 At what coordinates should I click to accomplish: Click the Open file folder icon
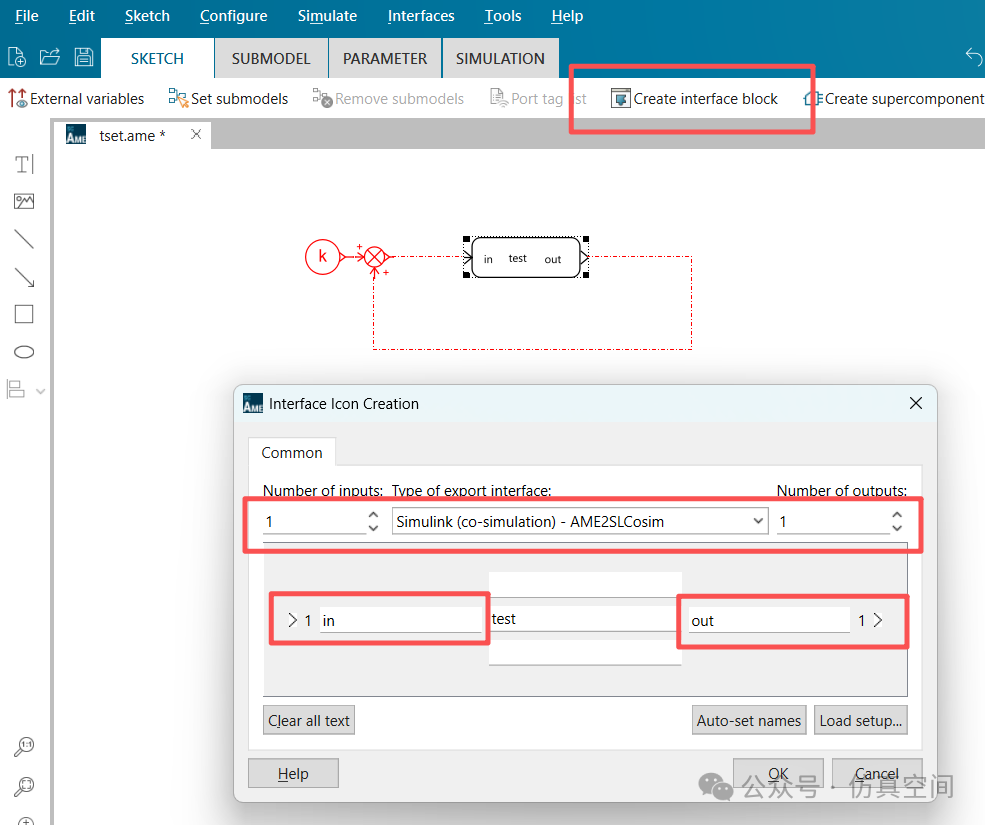(50, 58)
